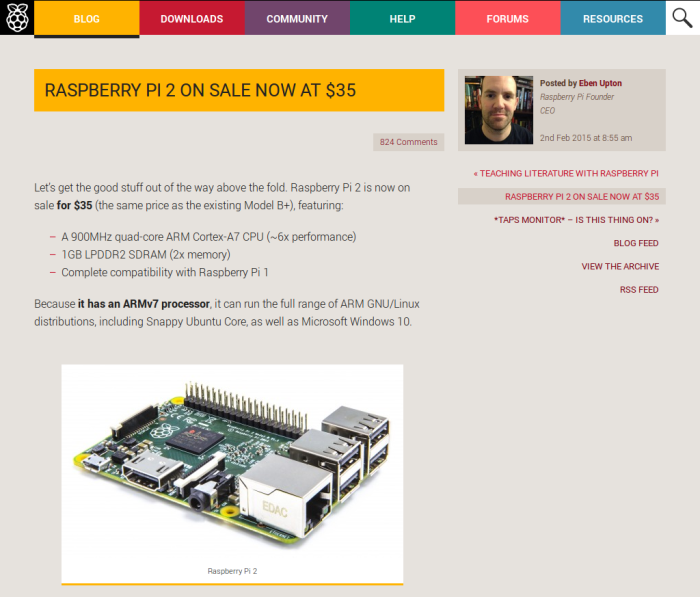This screenshot has width=700, height=597.
Task: Open the Blog Feed link
Action: [636, 243]
